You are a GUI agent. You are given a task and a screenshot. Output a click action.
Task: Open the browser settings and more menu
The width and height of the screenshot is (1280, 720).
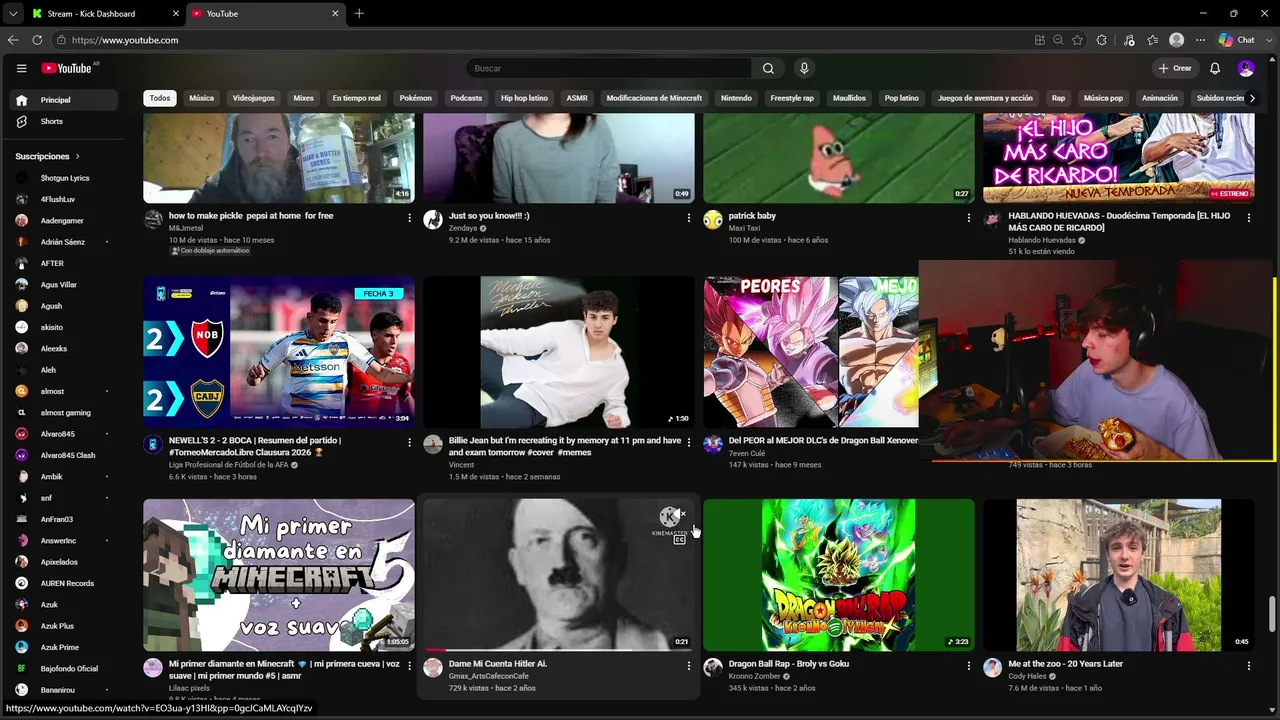click(1200, 40)
